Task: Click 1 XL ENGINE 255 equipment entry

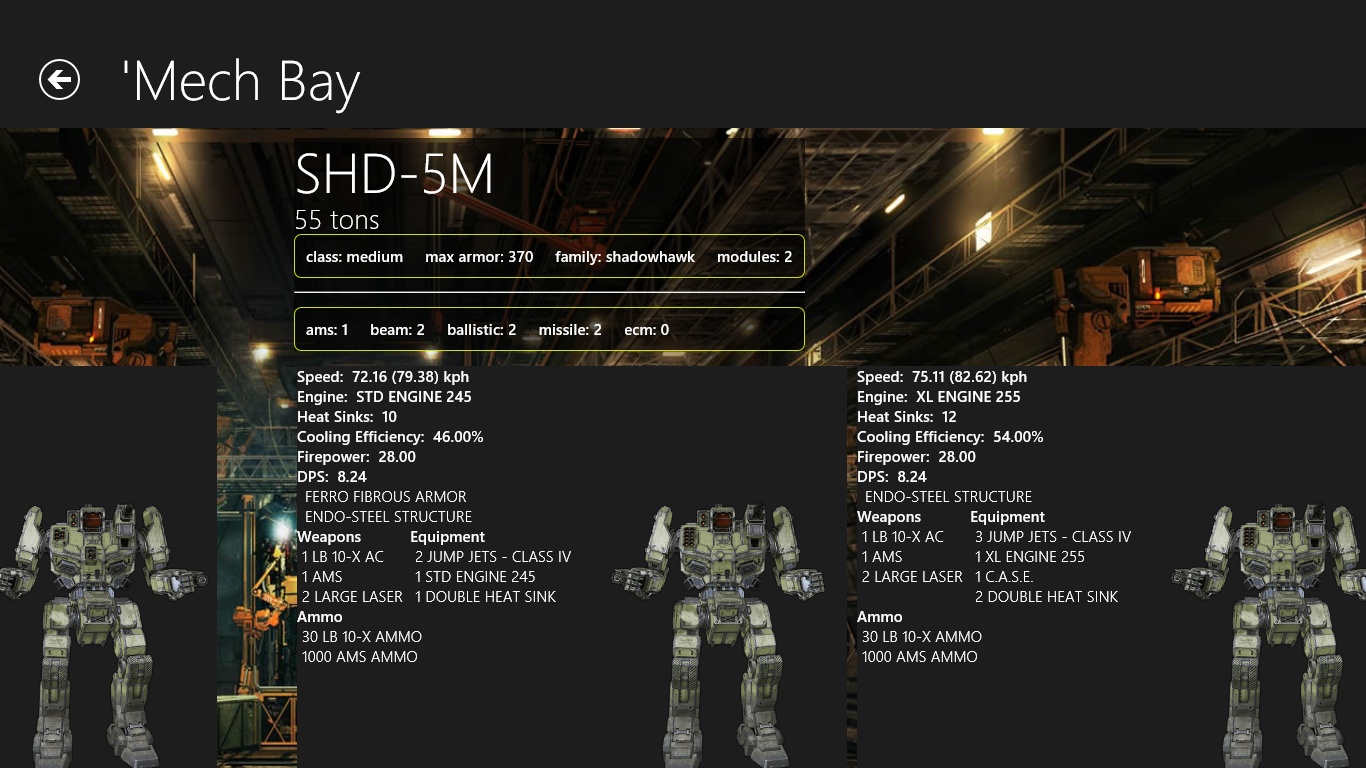Action: [x=1030, y=557]
